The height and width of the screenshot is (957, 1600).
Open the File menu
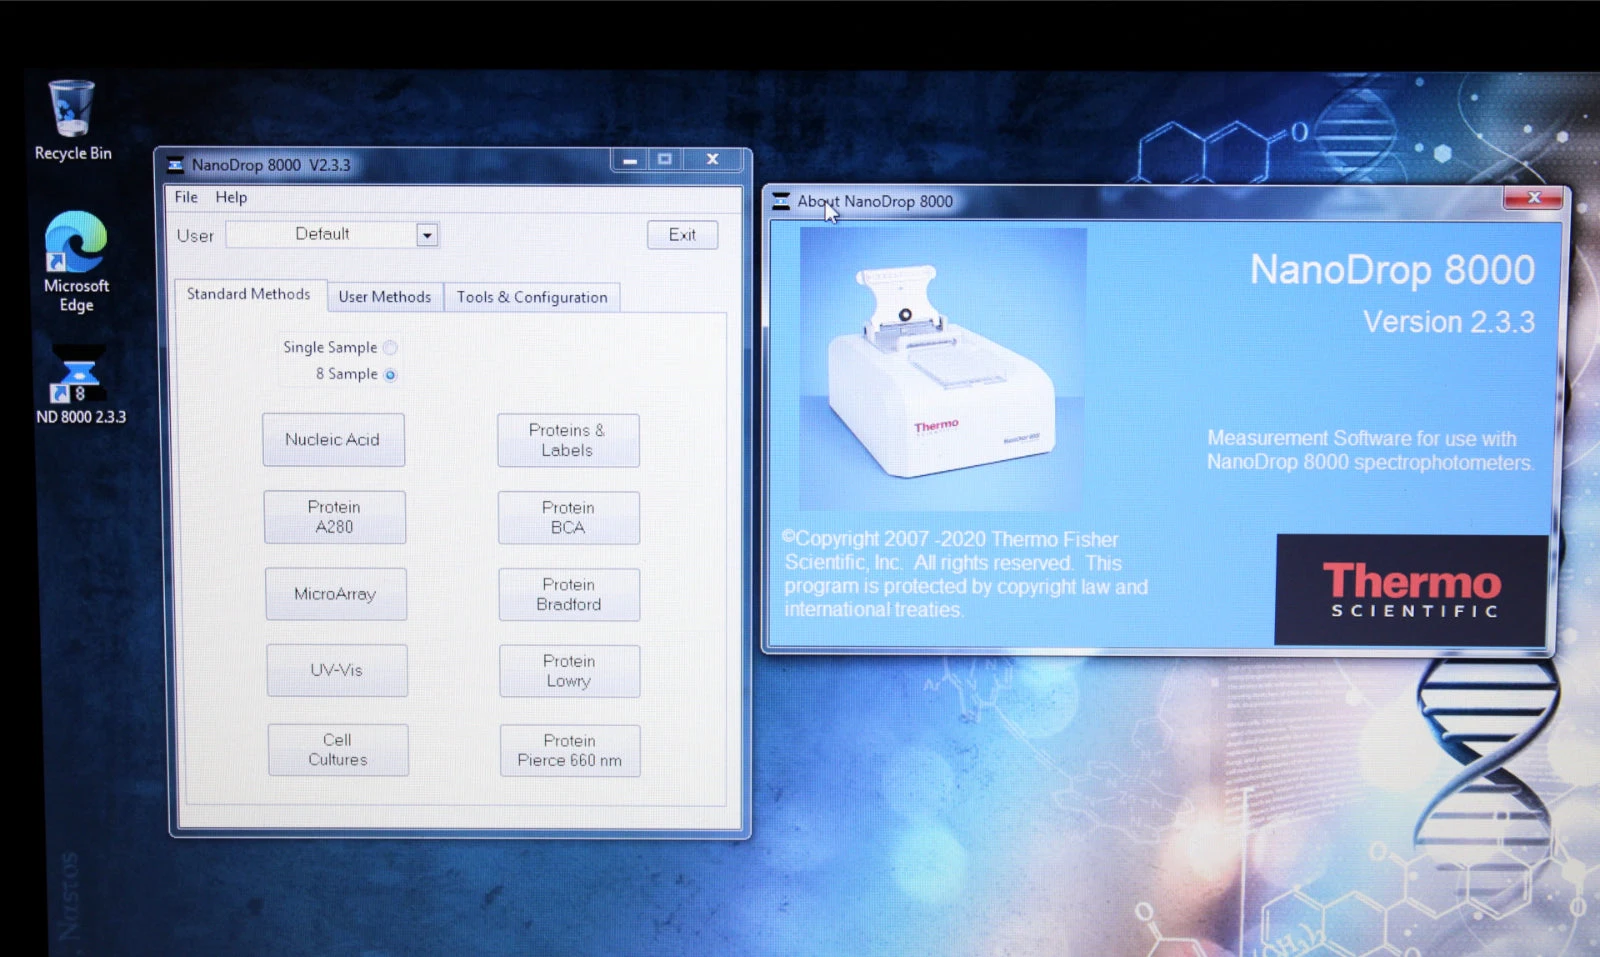point(186,197)
